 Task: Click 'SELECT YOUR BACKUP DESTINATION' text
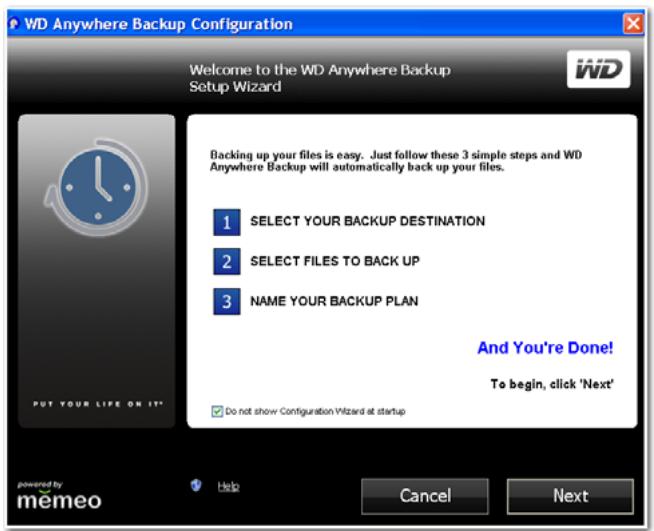pyautogui.click(x=367, y=221)
